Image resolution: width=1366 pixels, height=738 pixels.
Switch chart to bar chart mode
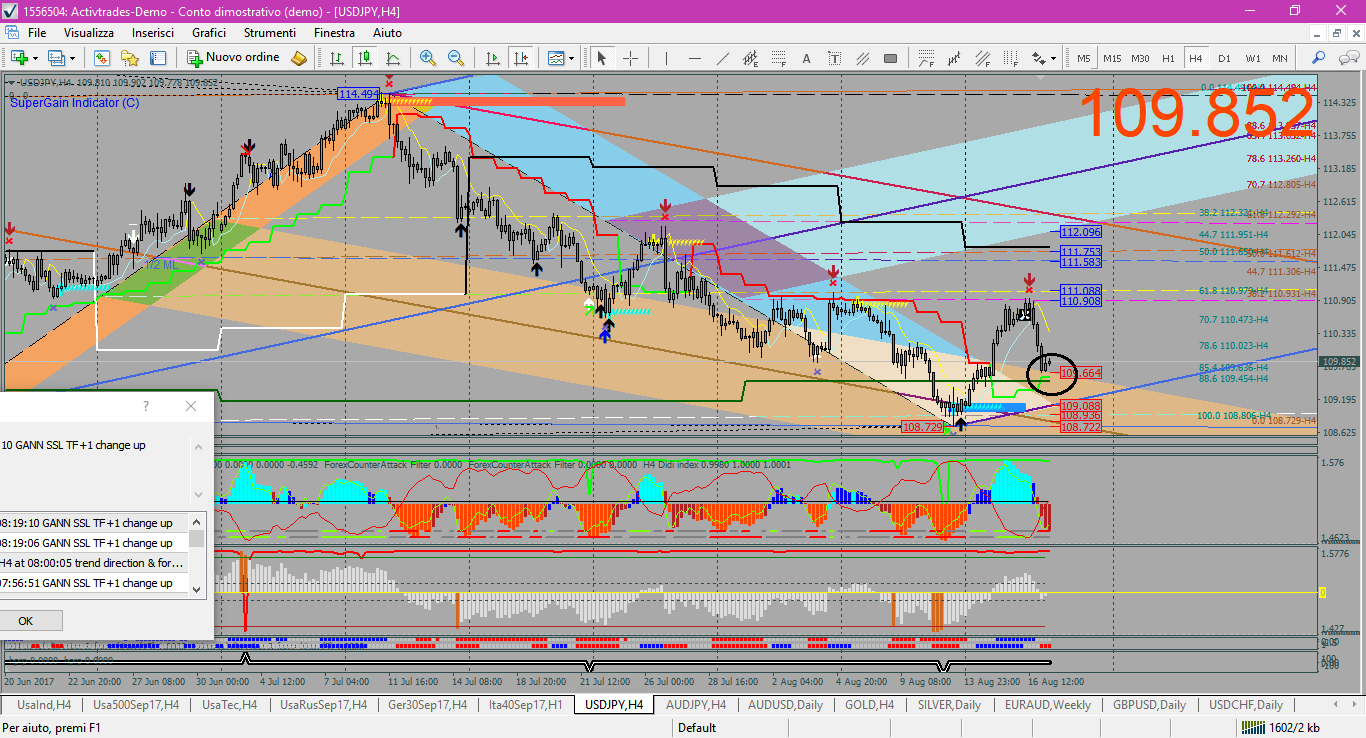[x=337, y=58]
